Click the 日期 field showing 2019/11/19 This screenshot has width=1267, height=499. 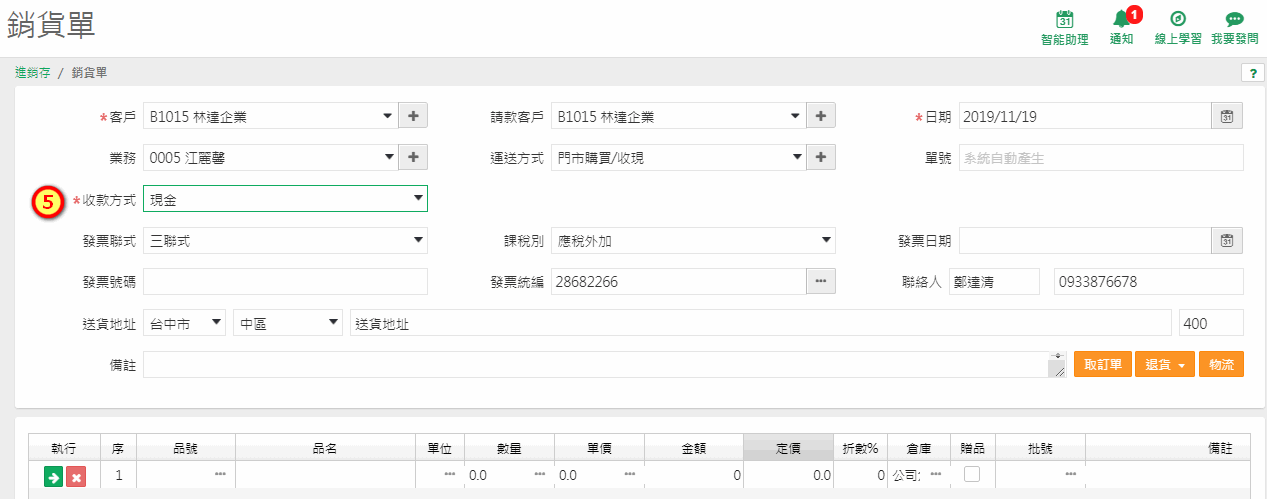click(x=1085, y=117)
